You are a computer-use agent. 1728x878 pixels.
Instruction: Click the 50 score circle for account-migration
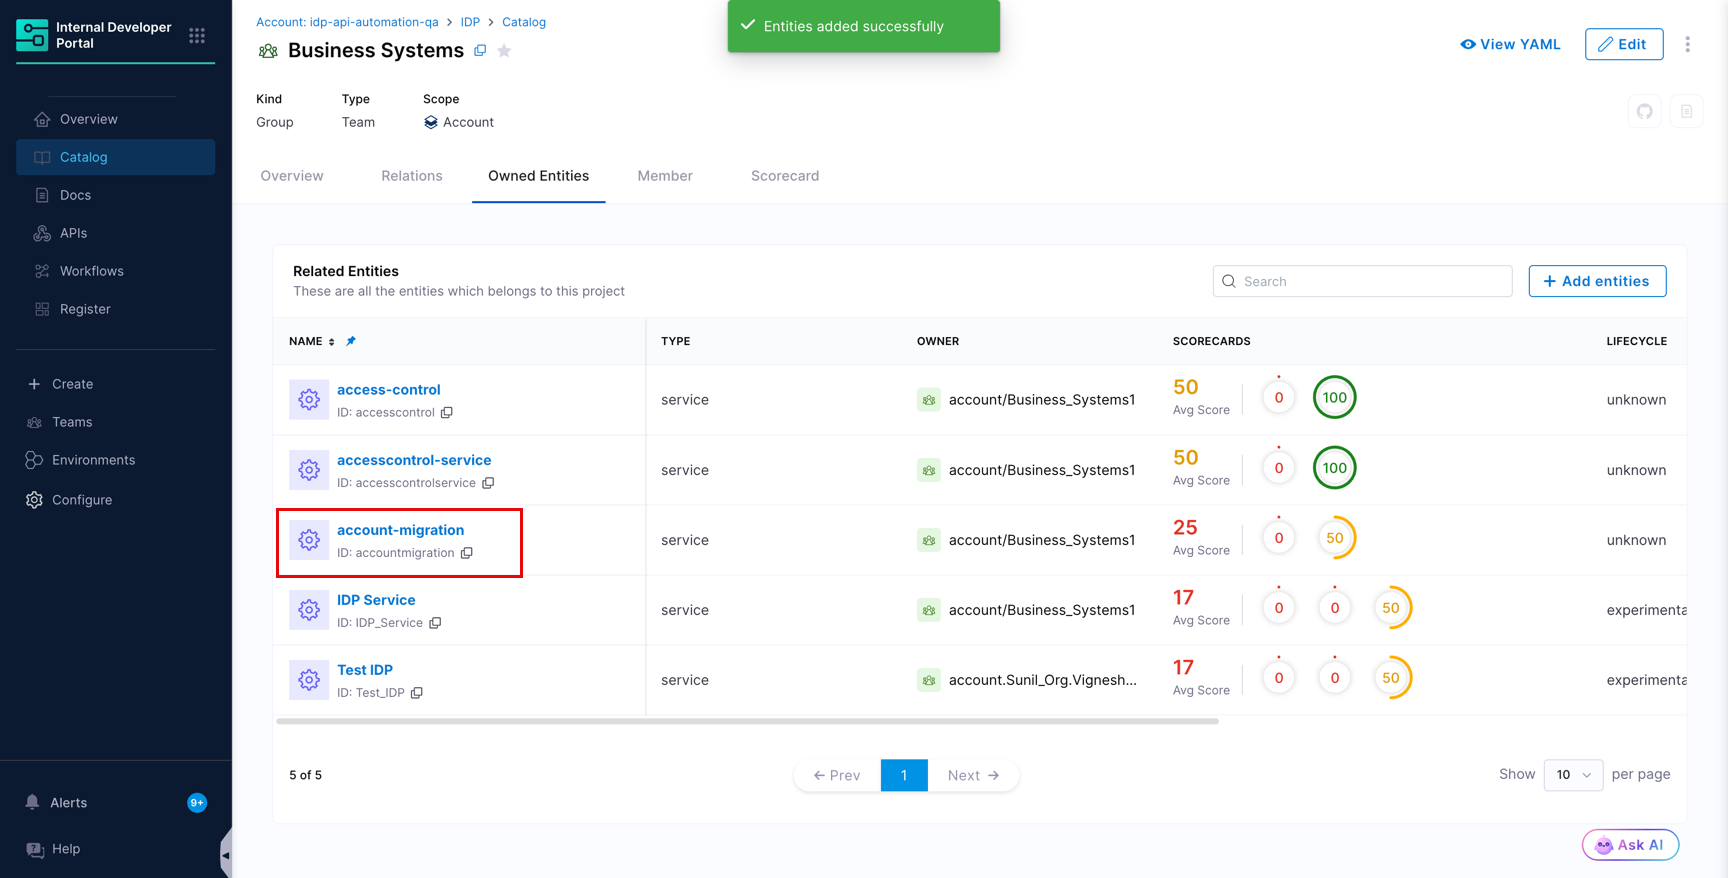point(1335,537)
